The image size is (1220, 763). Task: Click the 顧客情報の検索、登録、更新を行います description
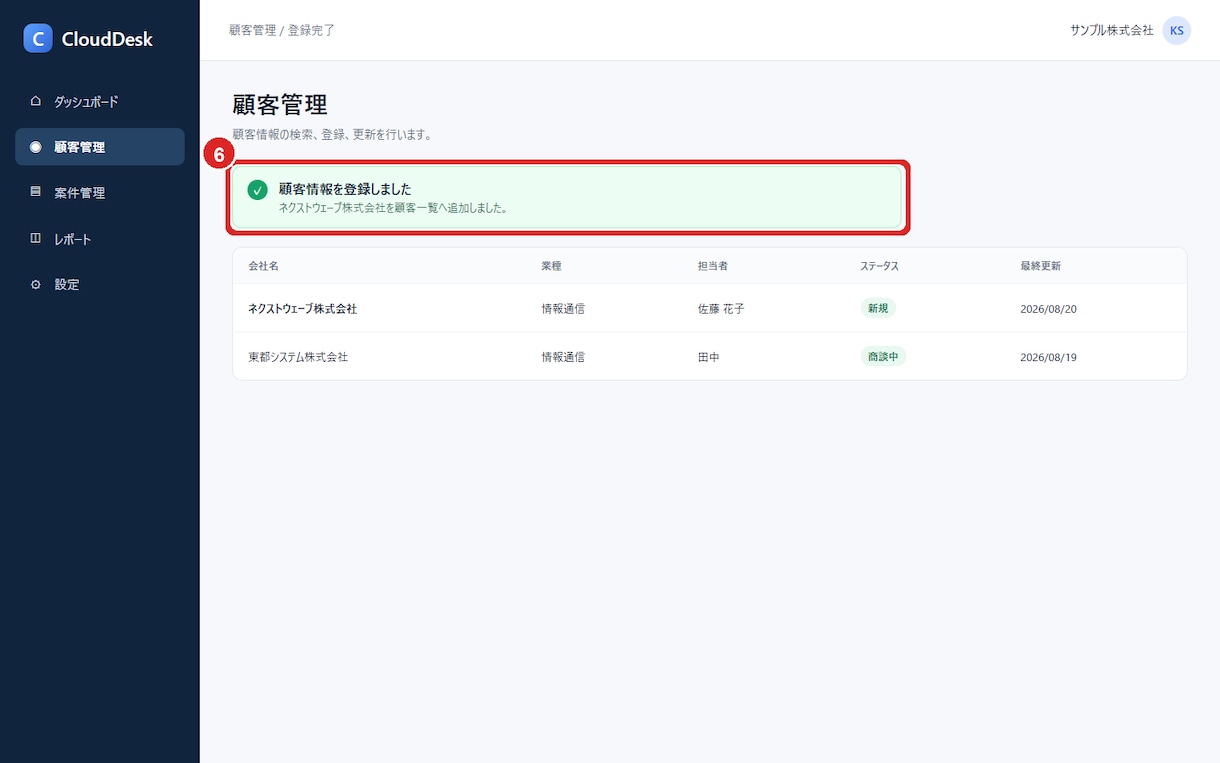[332, 134]
